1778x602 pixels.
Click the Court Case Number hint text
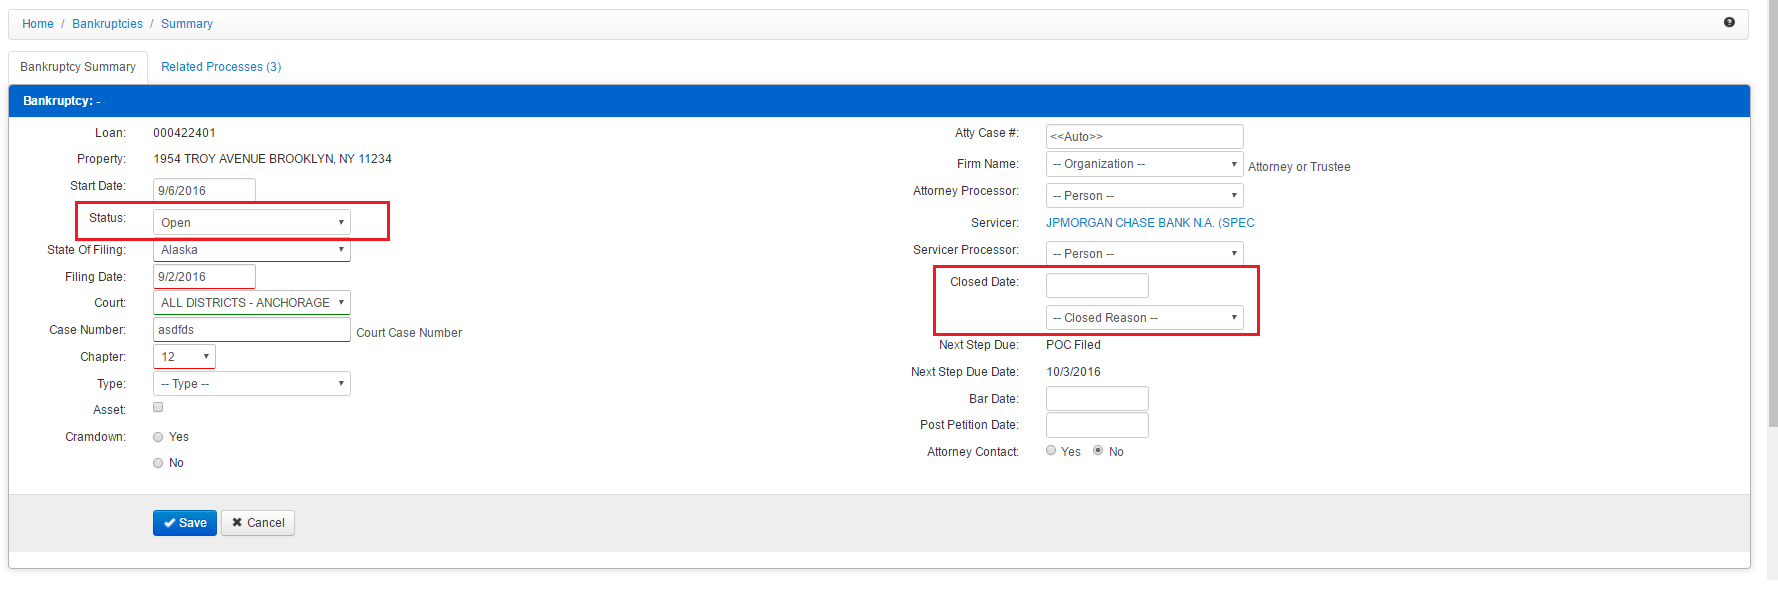pyautogui.click(x=409, y=333)
